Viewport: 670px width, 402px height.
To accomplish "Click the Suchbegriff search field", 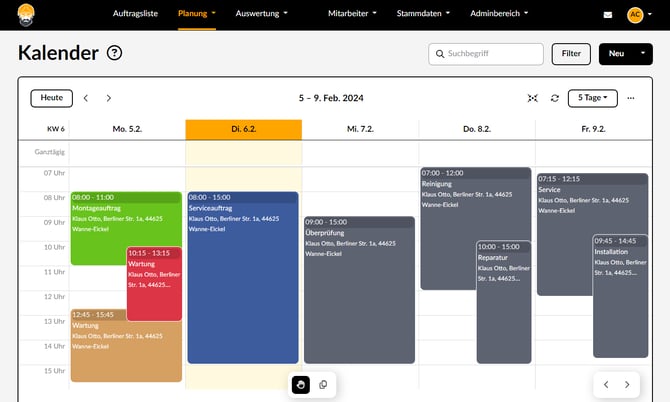I will click(x=486, y=54).
